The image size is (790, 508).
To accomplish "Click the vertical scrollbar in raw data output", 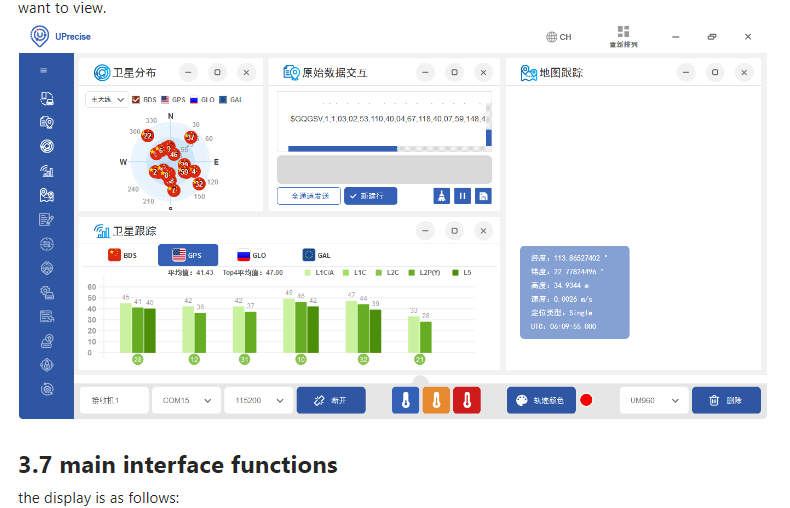I will click(x=489, y=138).
